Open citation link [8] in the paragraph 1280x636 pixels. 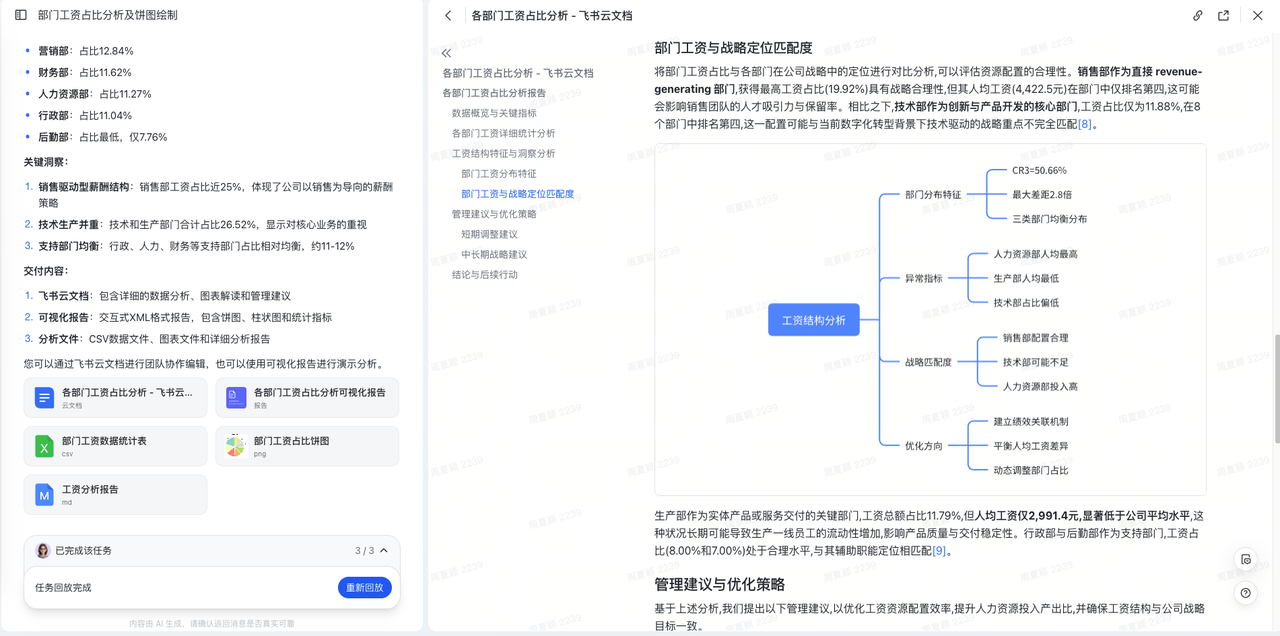pyautogui.click(x=1085, y=124)
